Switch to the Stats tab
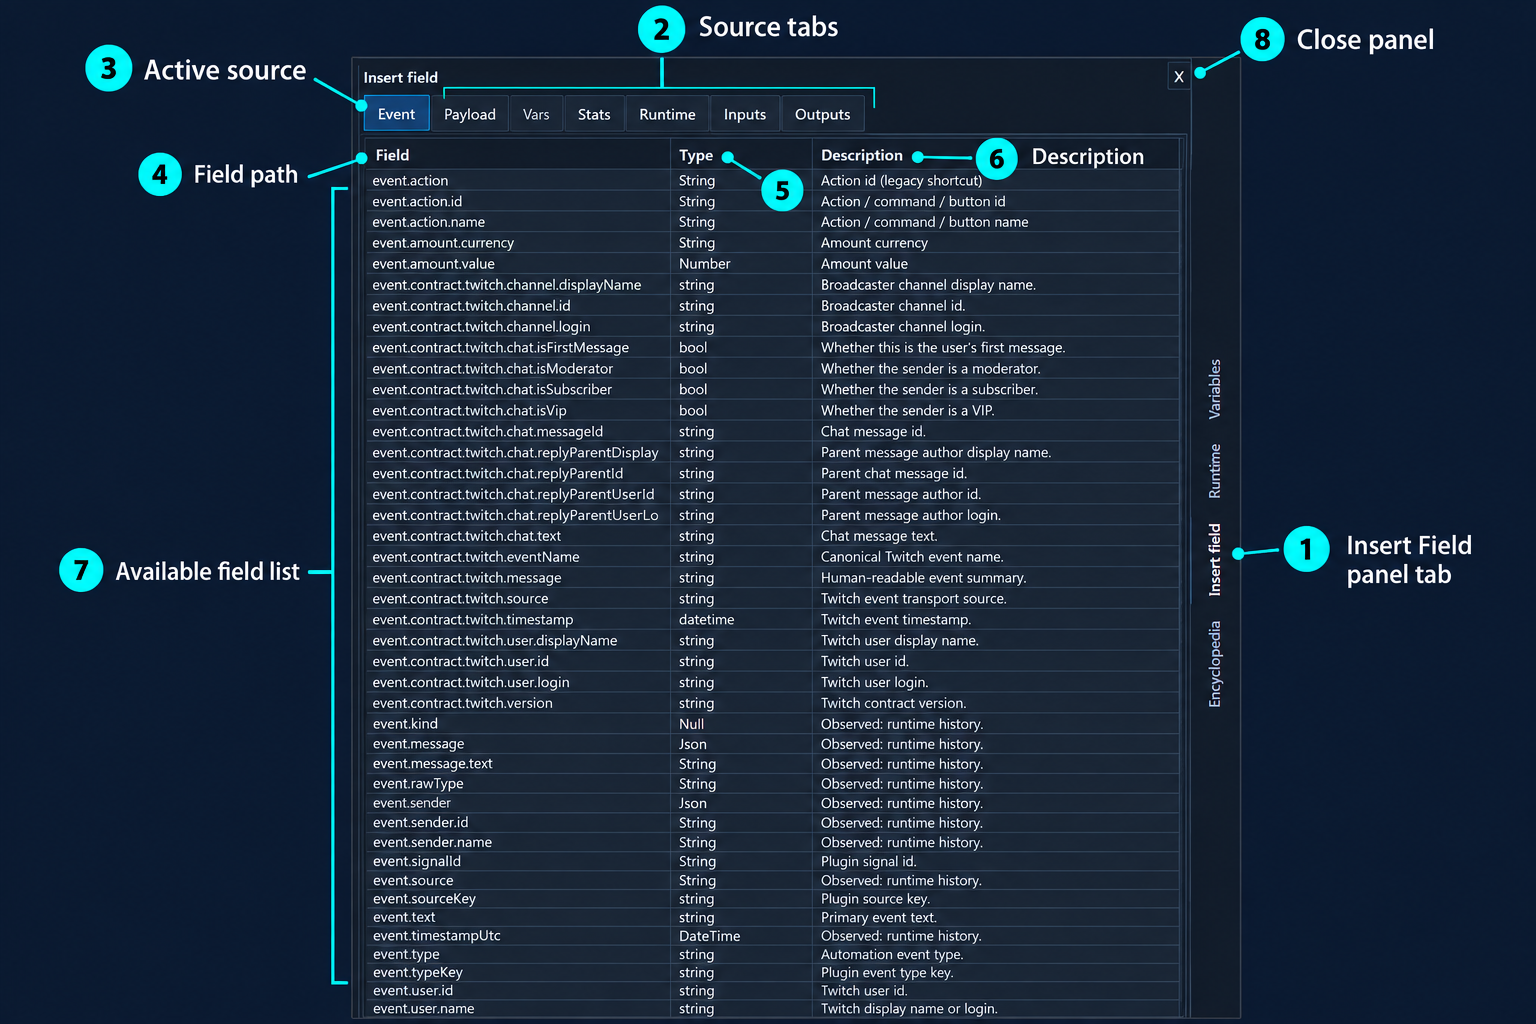The width and height of the screenshot is (1536, 1024). point(594,114)
